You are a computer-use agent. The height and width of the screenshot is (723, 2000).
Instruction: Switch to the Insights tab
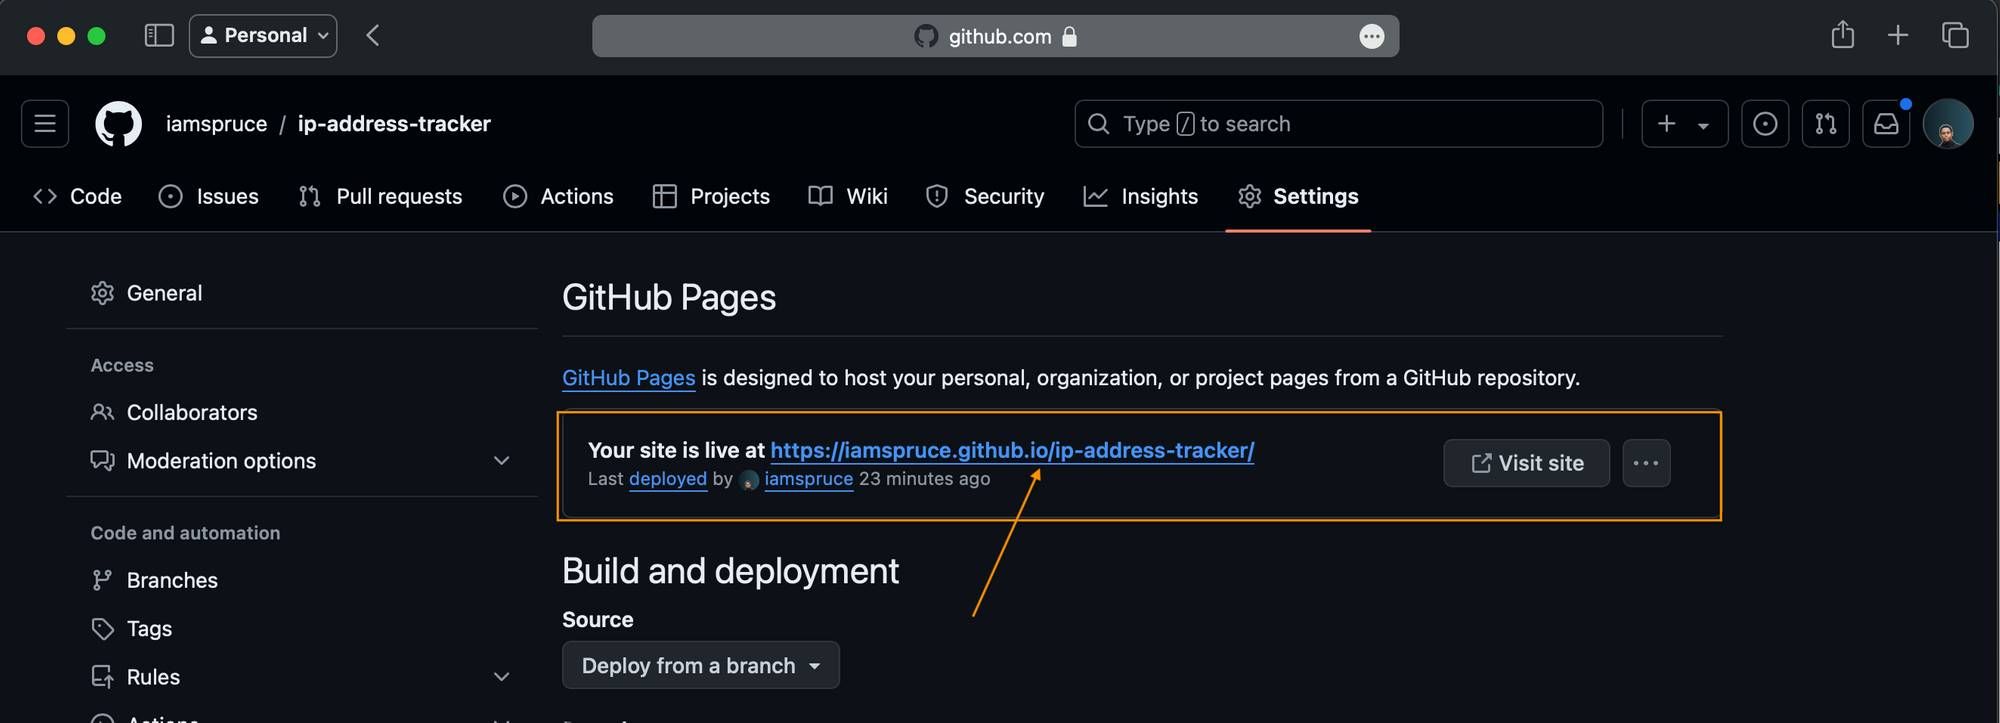[1140, 197]
